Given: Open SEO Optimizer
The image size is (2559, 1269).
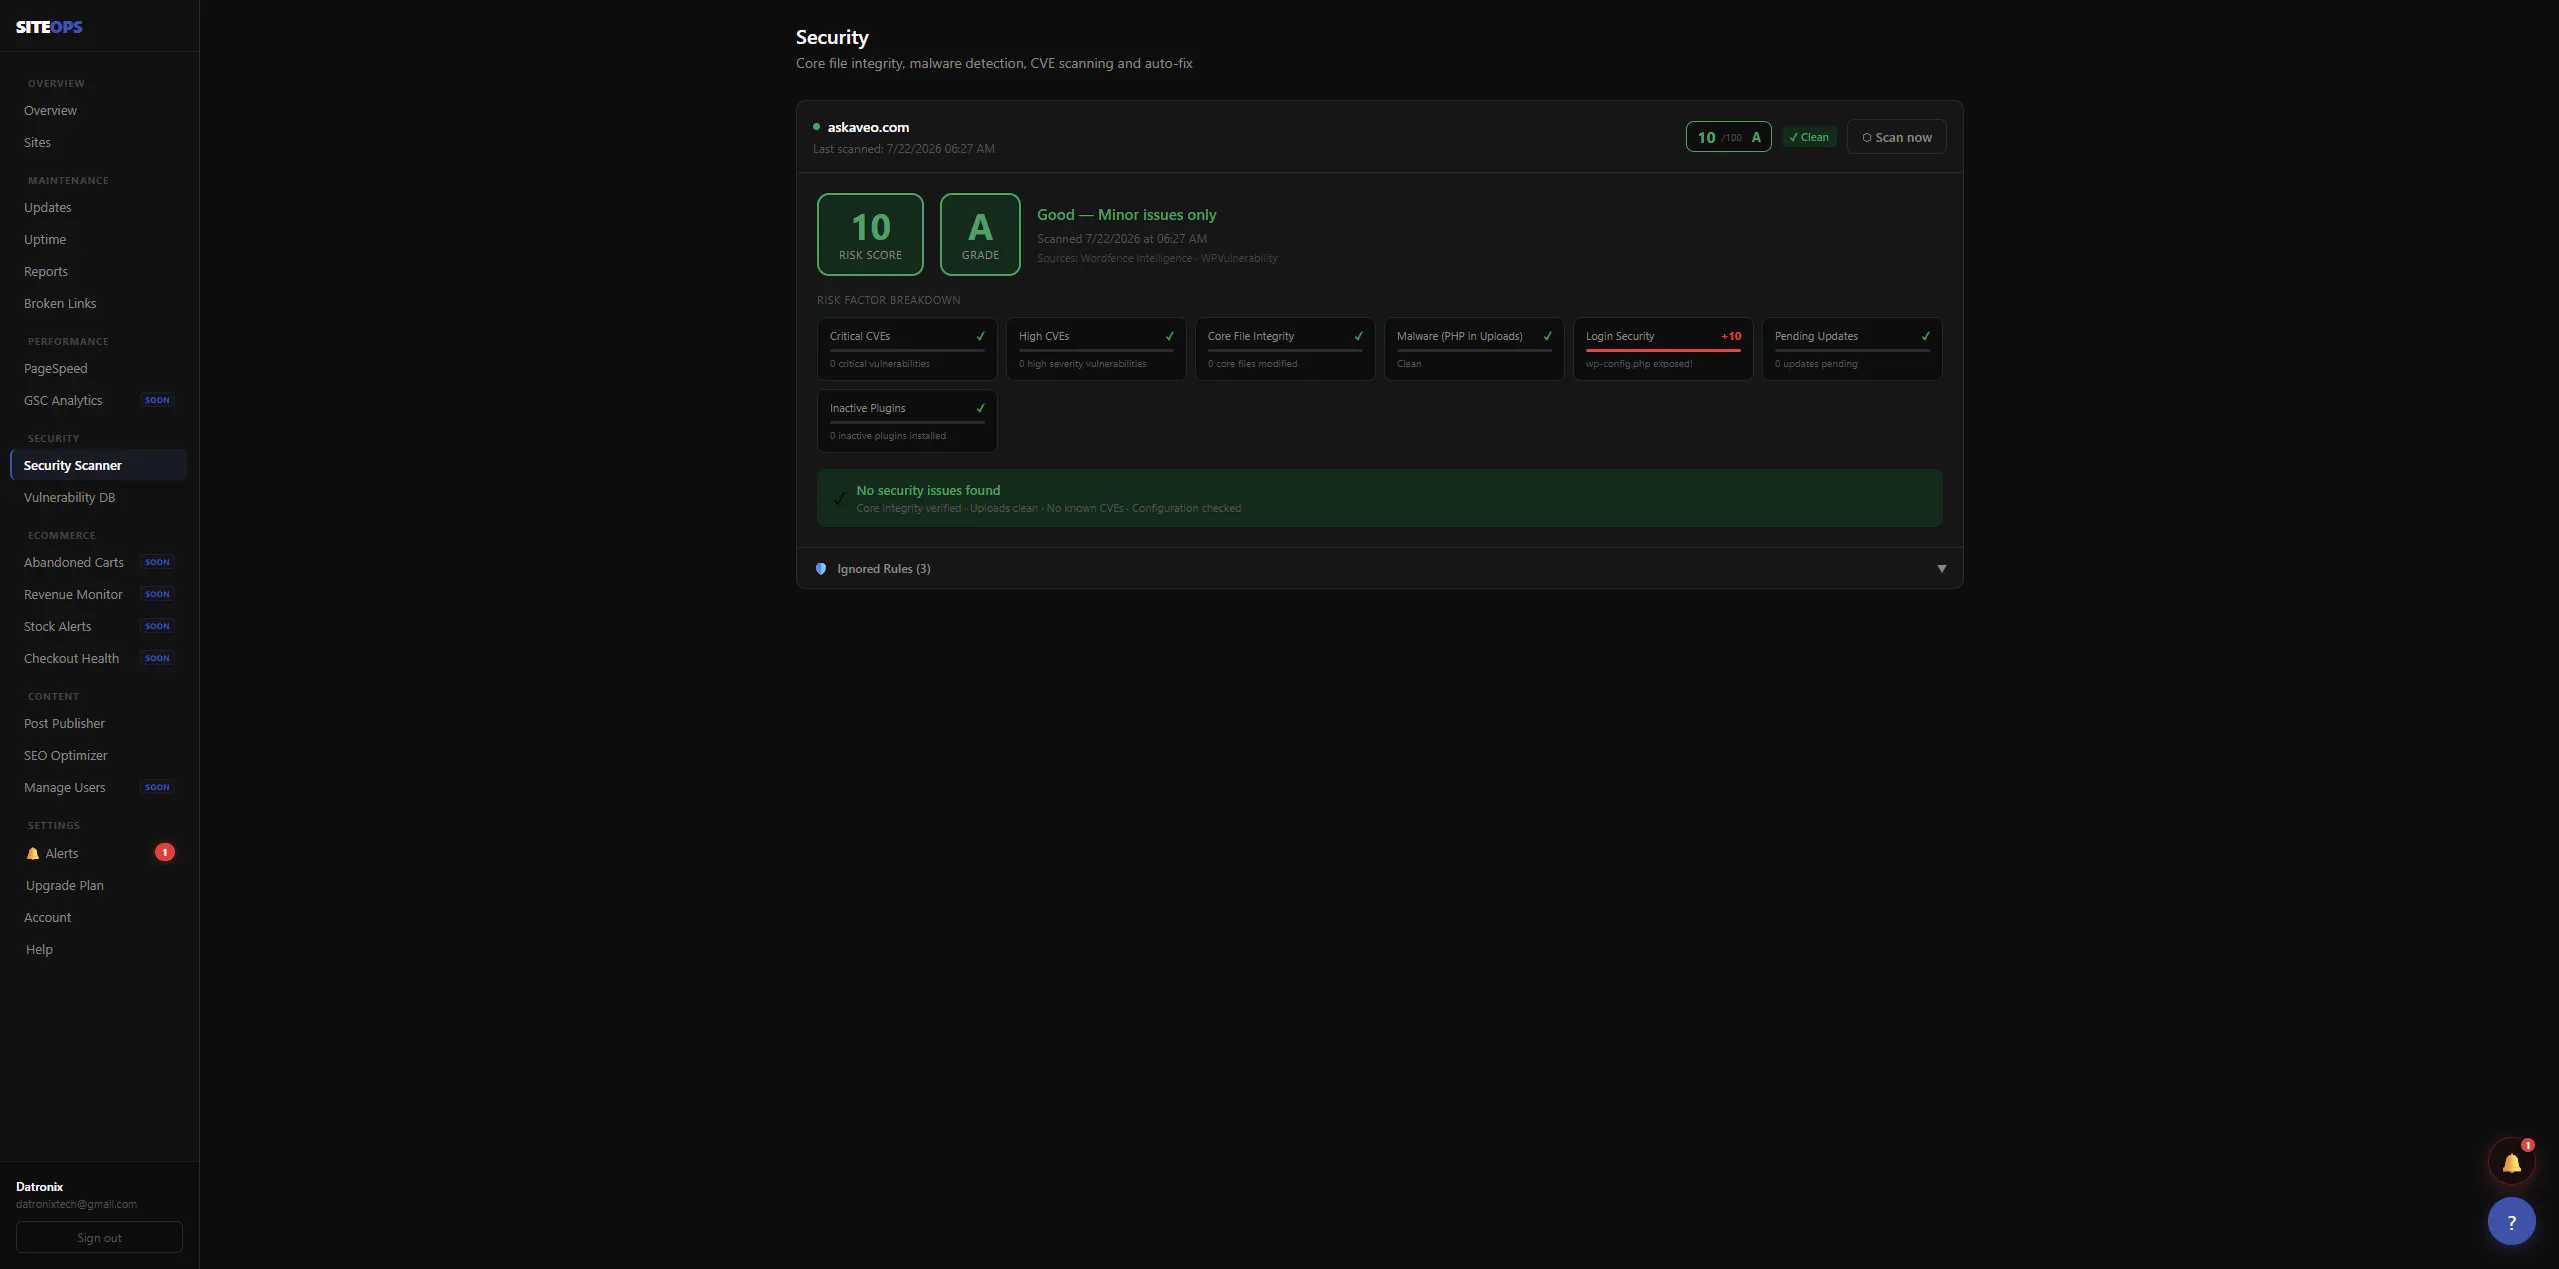Looking at the screenshot, I should pos(65,755).
